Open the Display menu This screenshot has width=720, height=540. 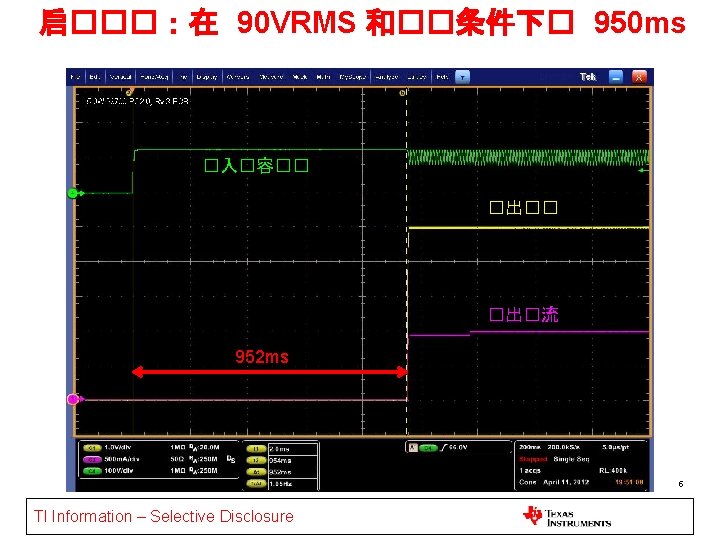[x=207, y=77]
